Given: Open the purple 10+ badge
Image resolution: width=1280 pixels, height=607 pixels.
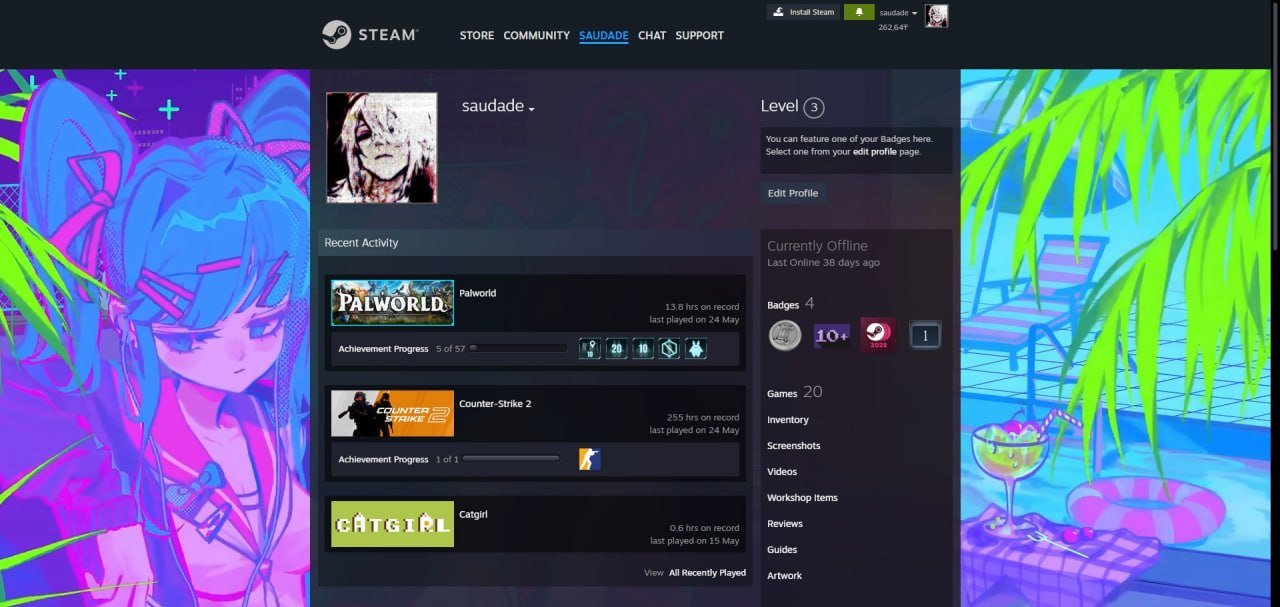Looking at the screenshot, I should [832, 335].
